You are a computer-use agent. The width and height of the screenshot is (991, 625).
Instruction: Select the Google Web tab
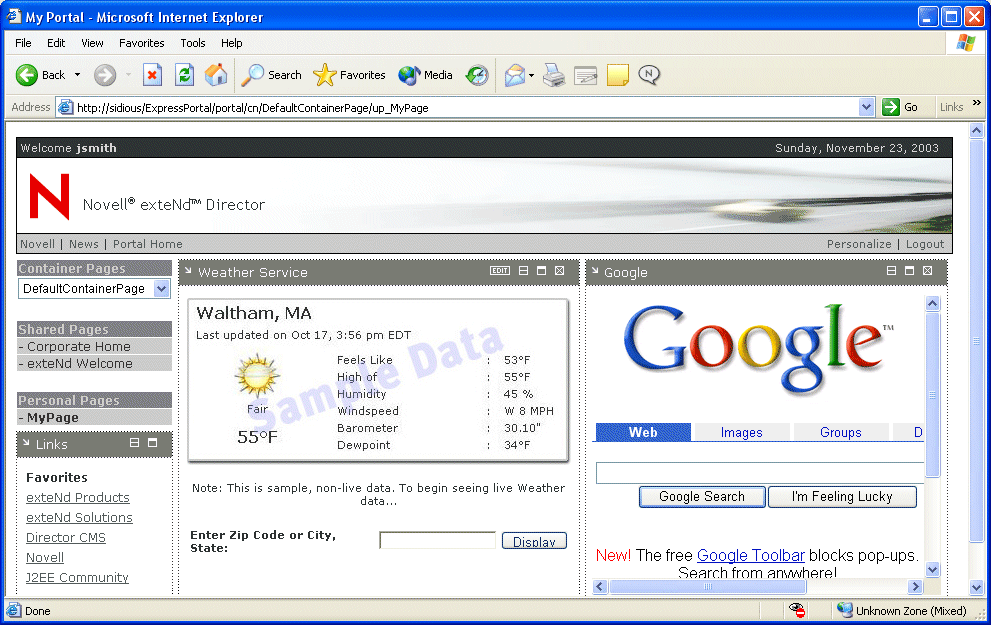point(643,432)
